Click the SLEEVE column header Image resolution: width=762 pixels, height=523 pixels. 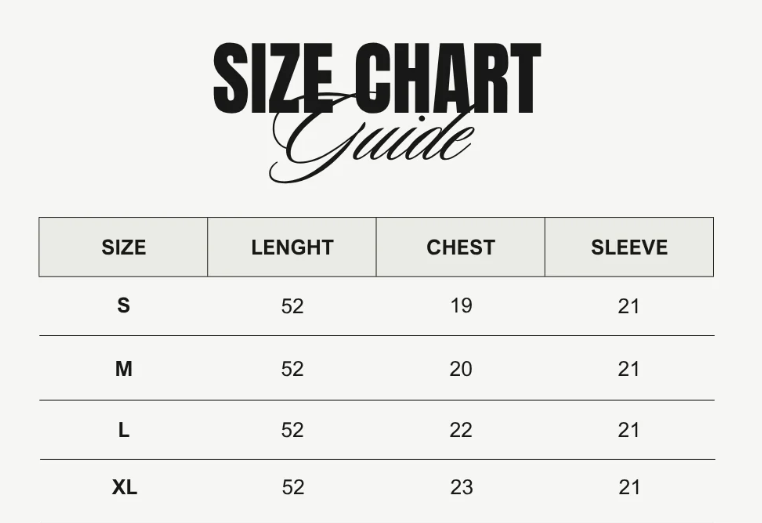[x=629, y=247]
